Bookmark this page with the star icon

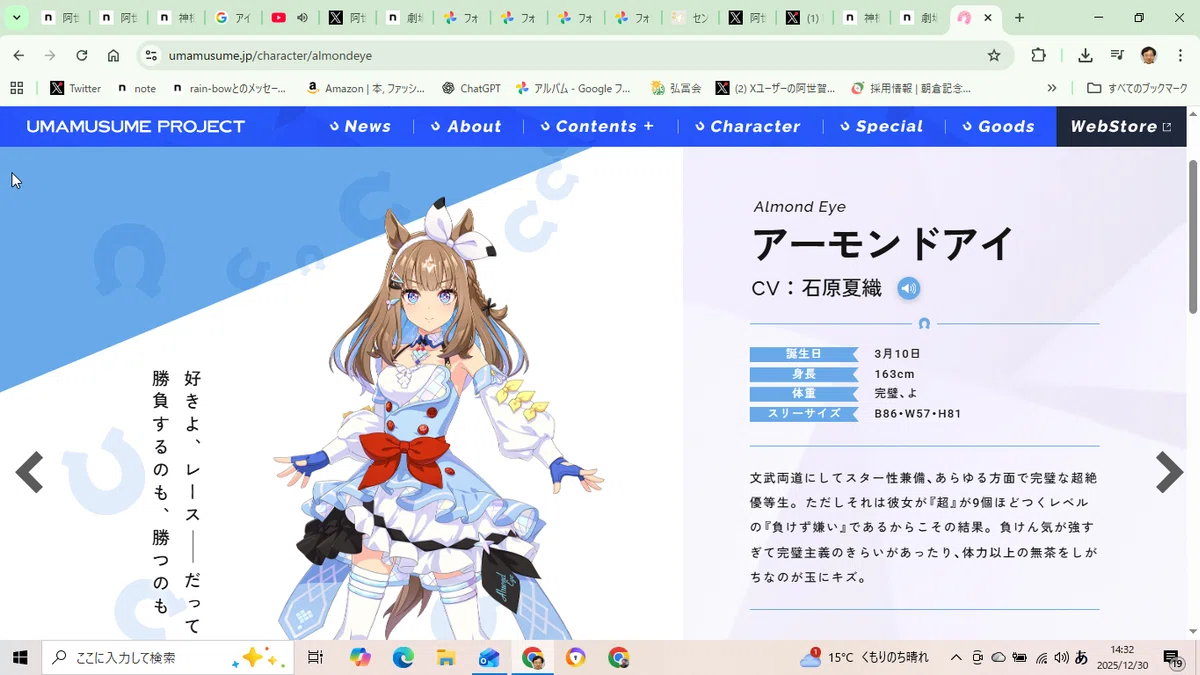(x=994, y=56)
